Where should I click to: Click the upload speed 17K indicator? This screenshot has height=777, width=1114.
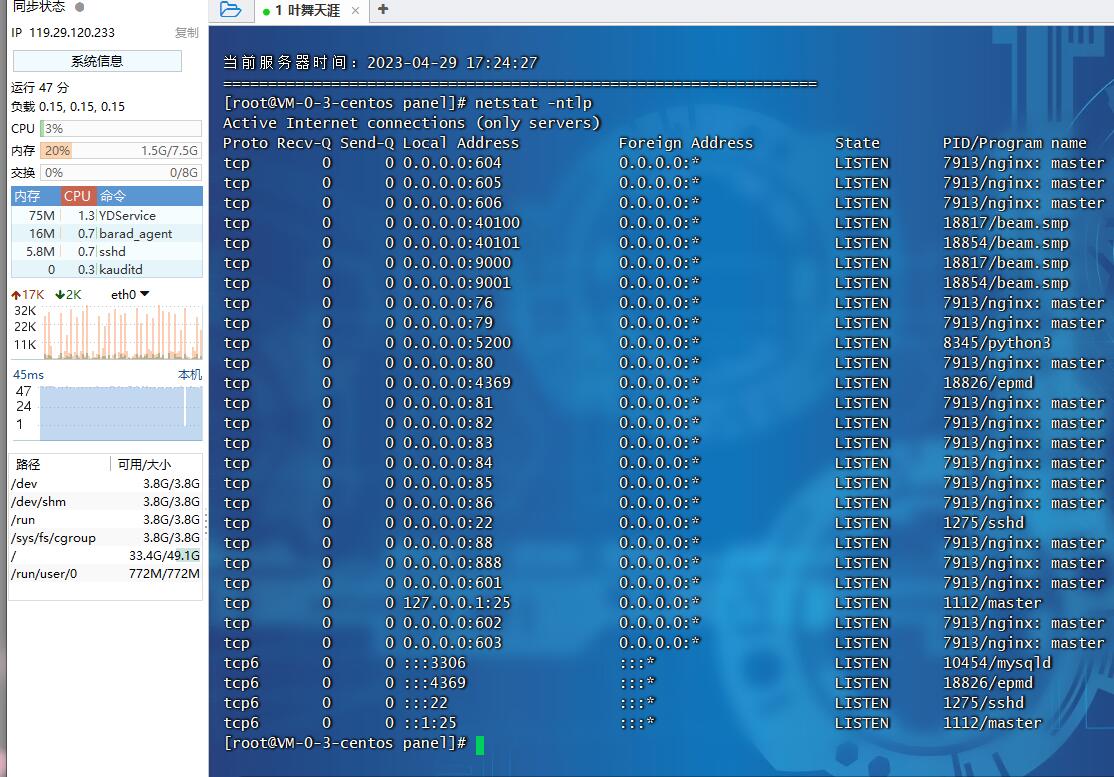click(x=28, y=294)
